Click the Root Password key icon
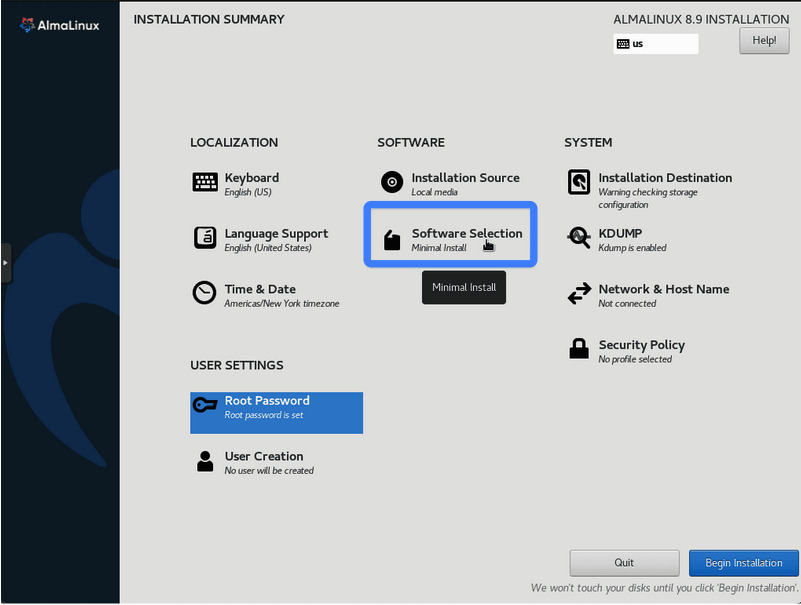This screenshot has height=605, width=801. (205, 405)
